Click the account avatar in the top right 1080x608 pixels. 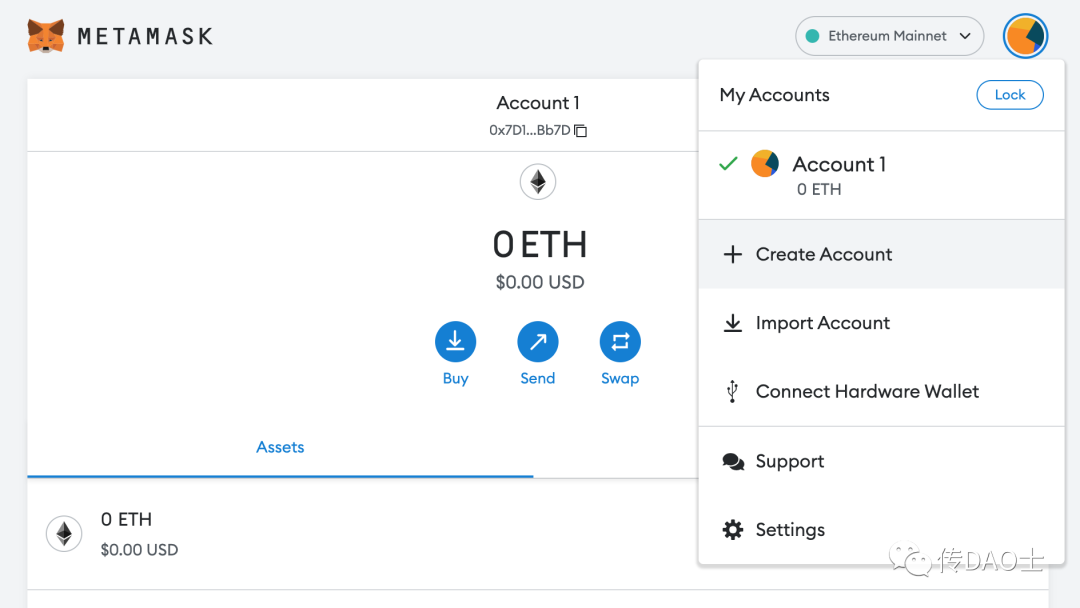1025,37
